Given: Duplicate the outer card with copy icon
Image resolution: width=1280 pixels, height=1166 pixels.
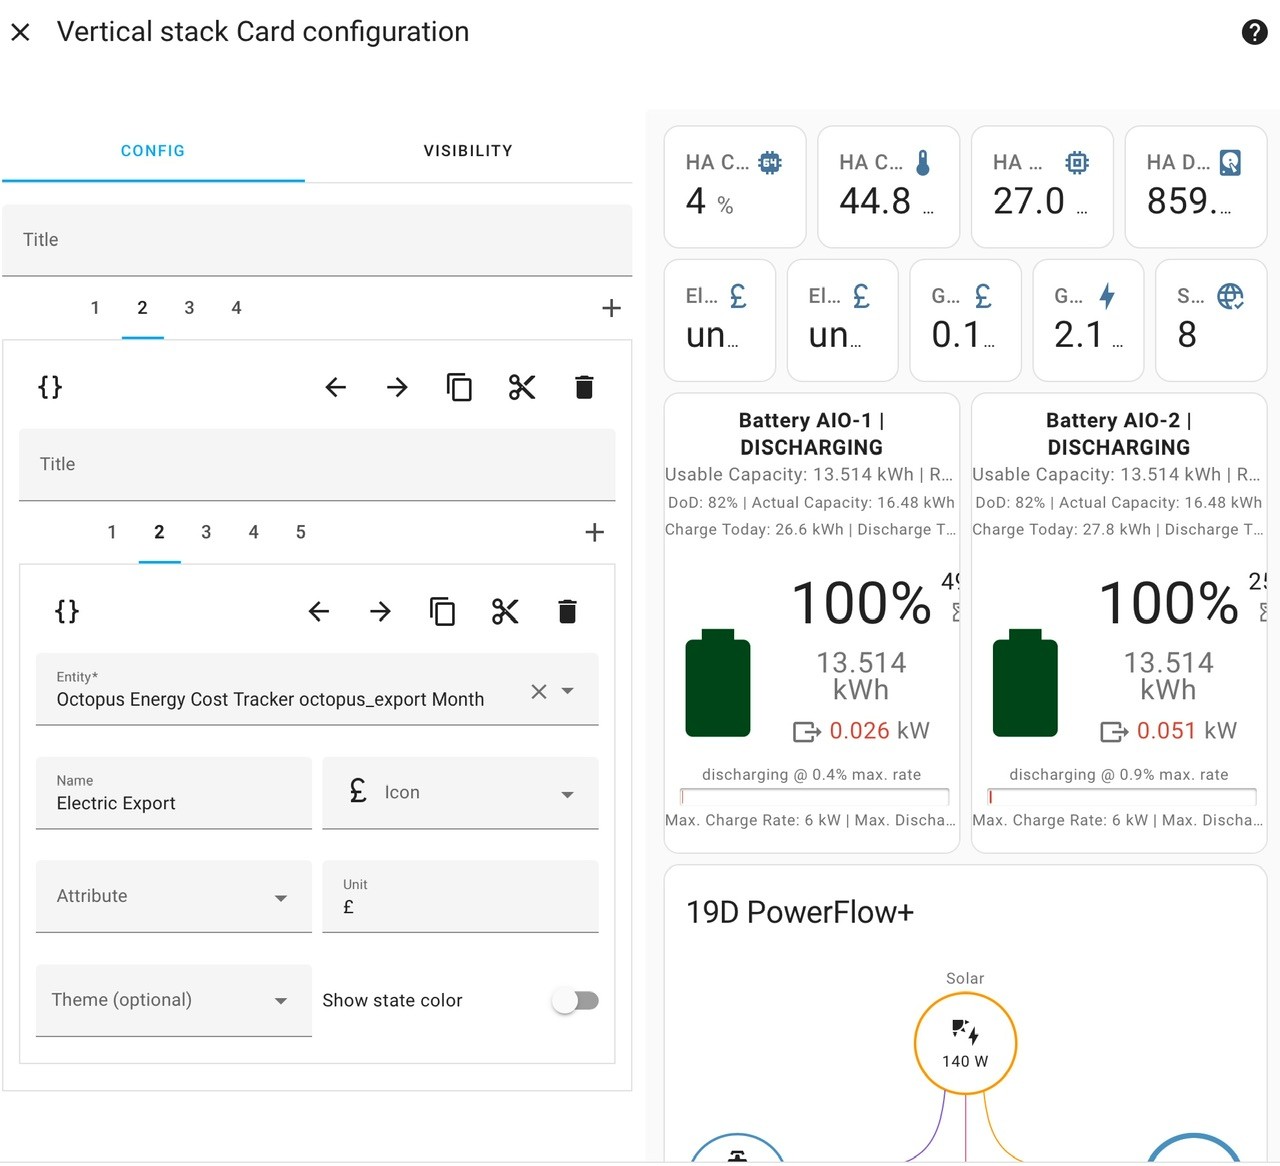Looking at the screenshot, I should point(459,387).
